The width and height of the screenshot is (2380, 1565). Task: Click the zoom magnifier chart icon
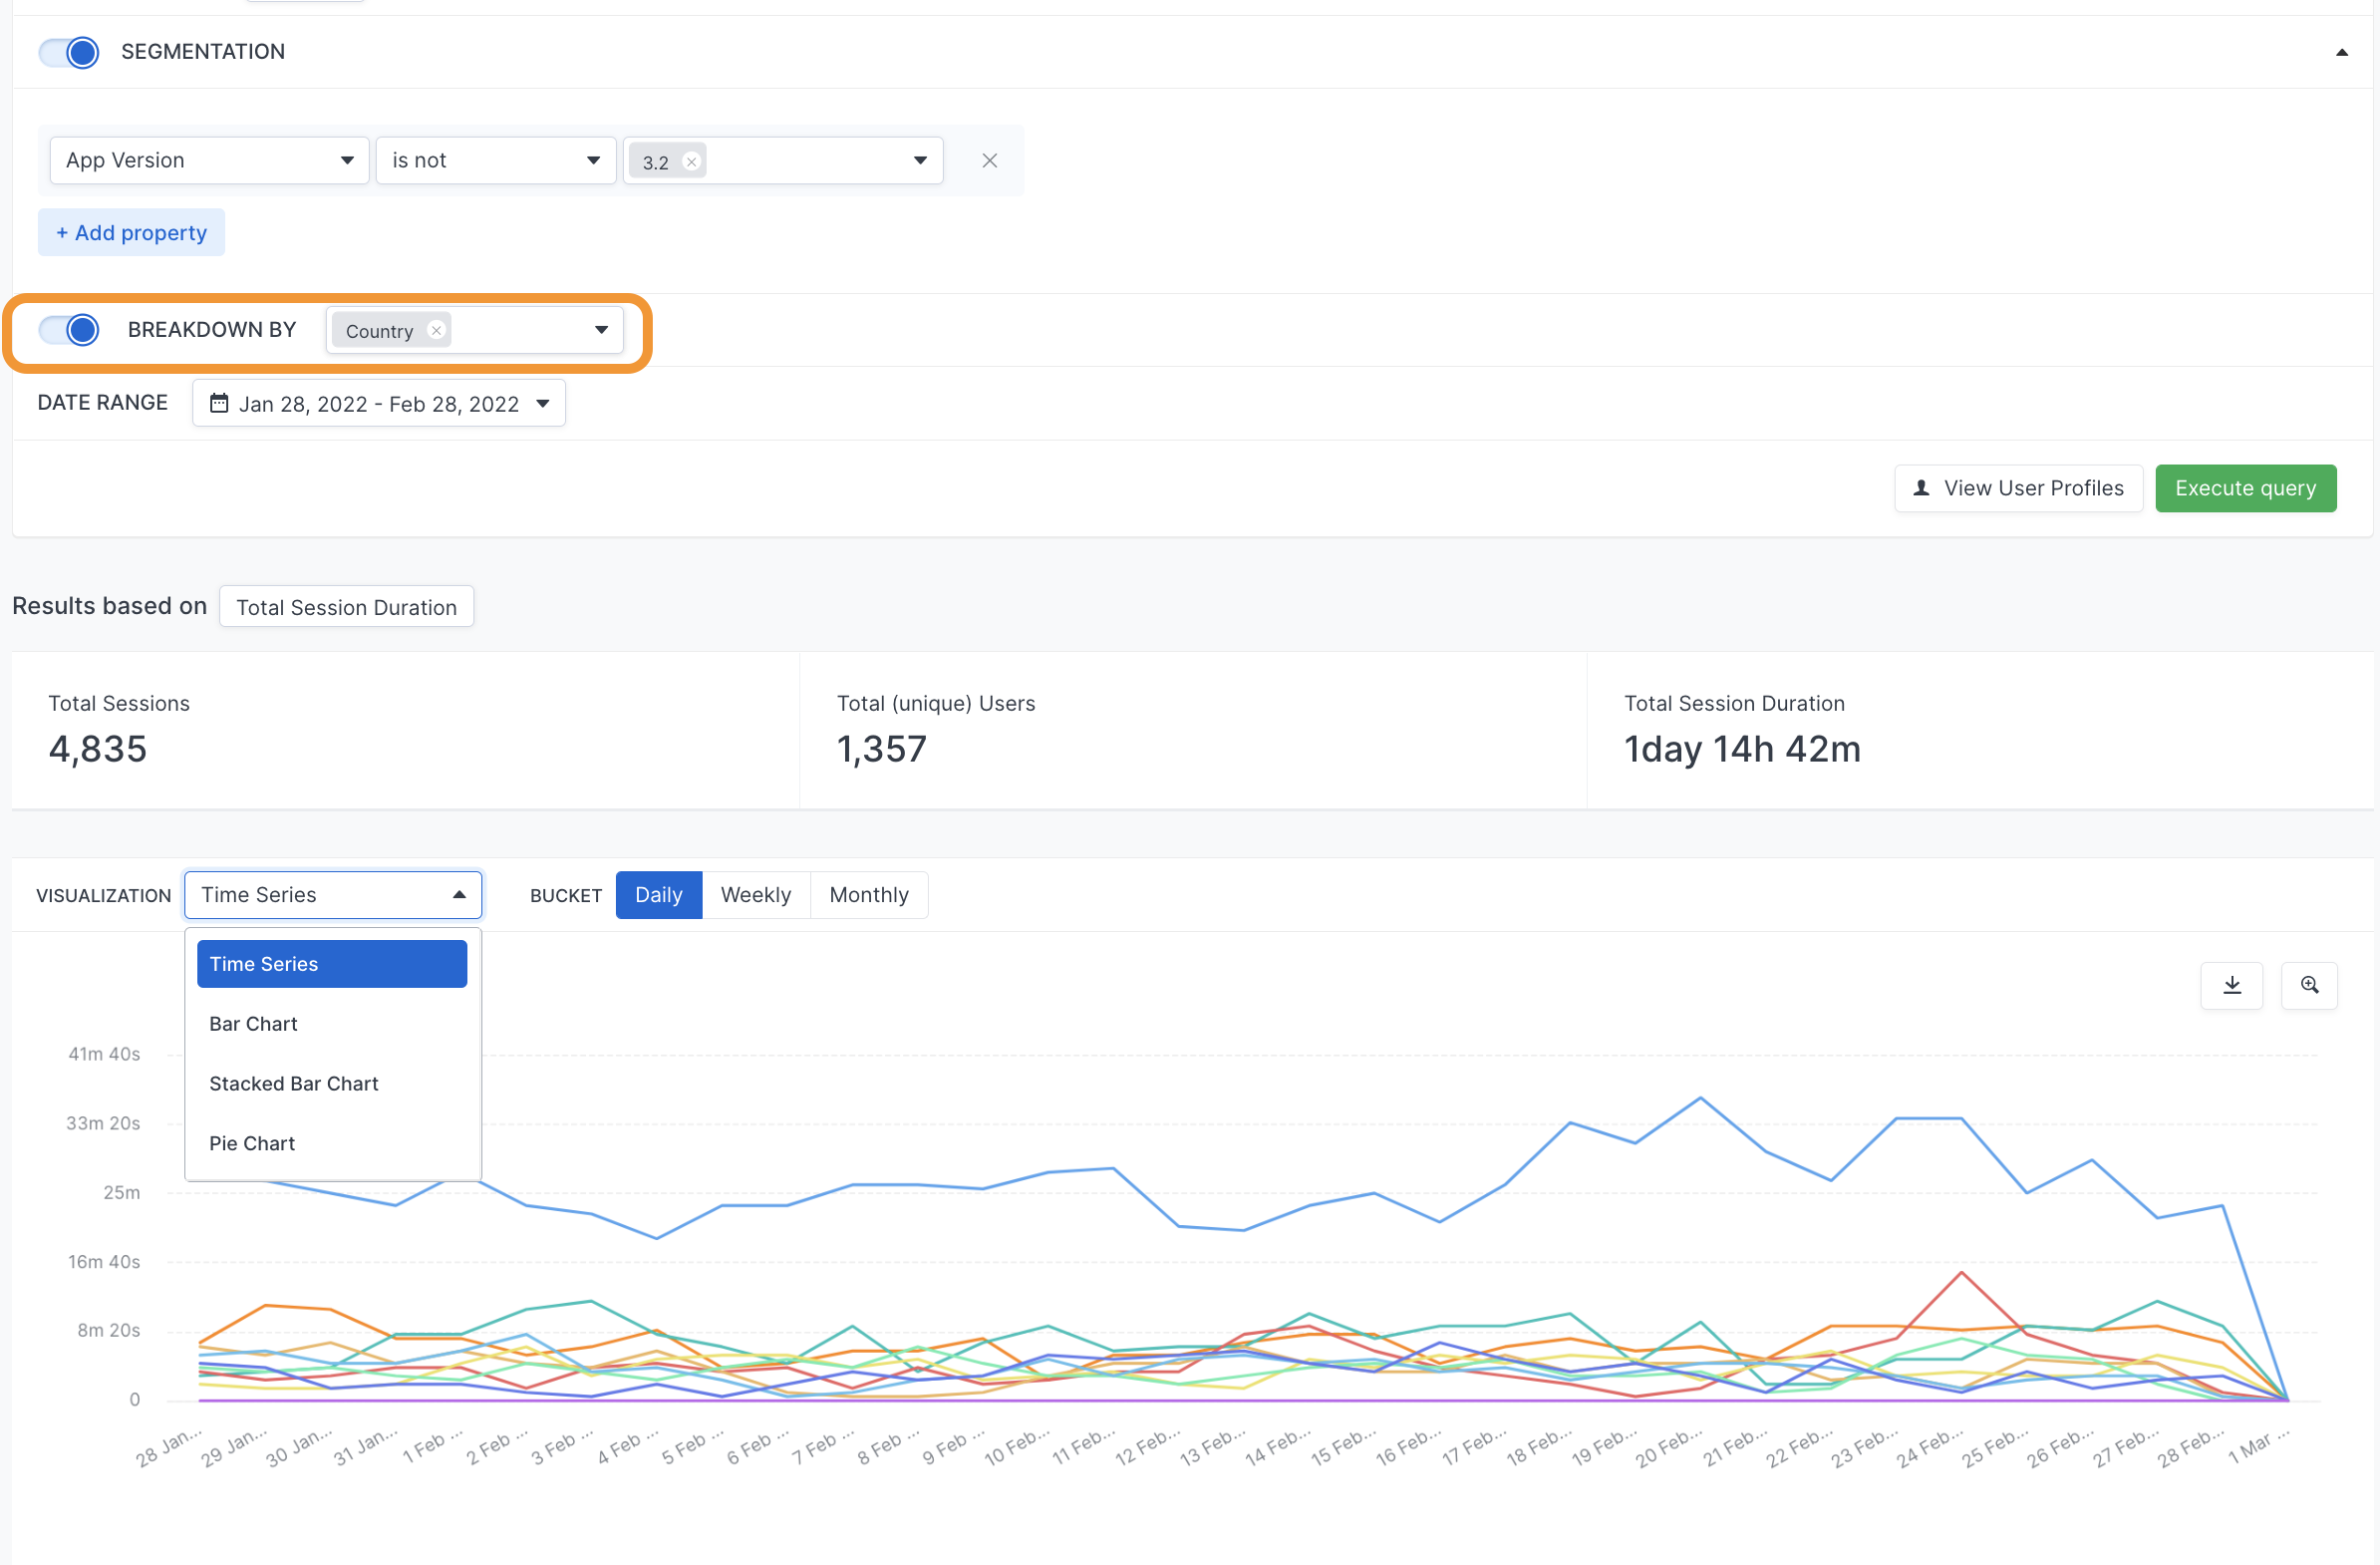pyautogui.click(x=2309, y=985)
